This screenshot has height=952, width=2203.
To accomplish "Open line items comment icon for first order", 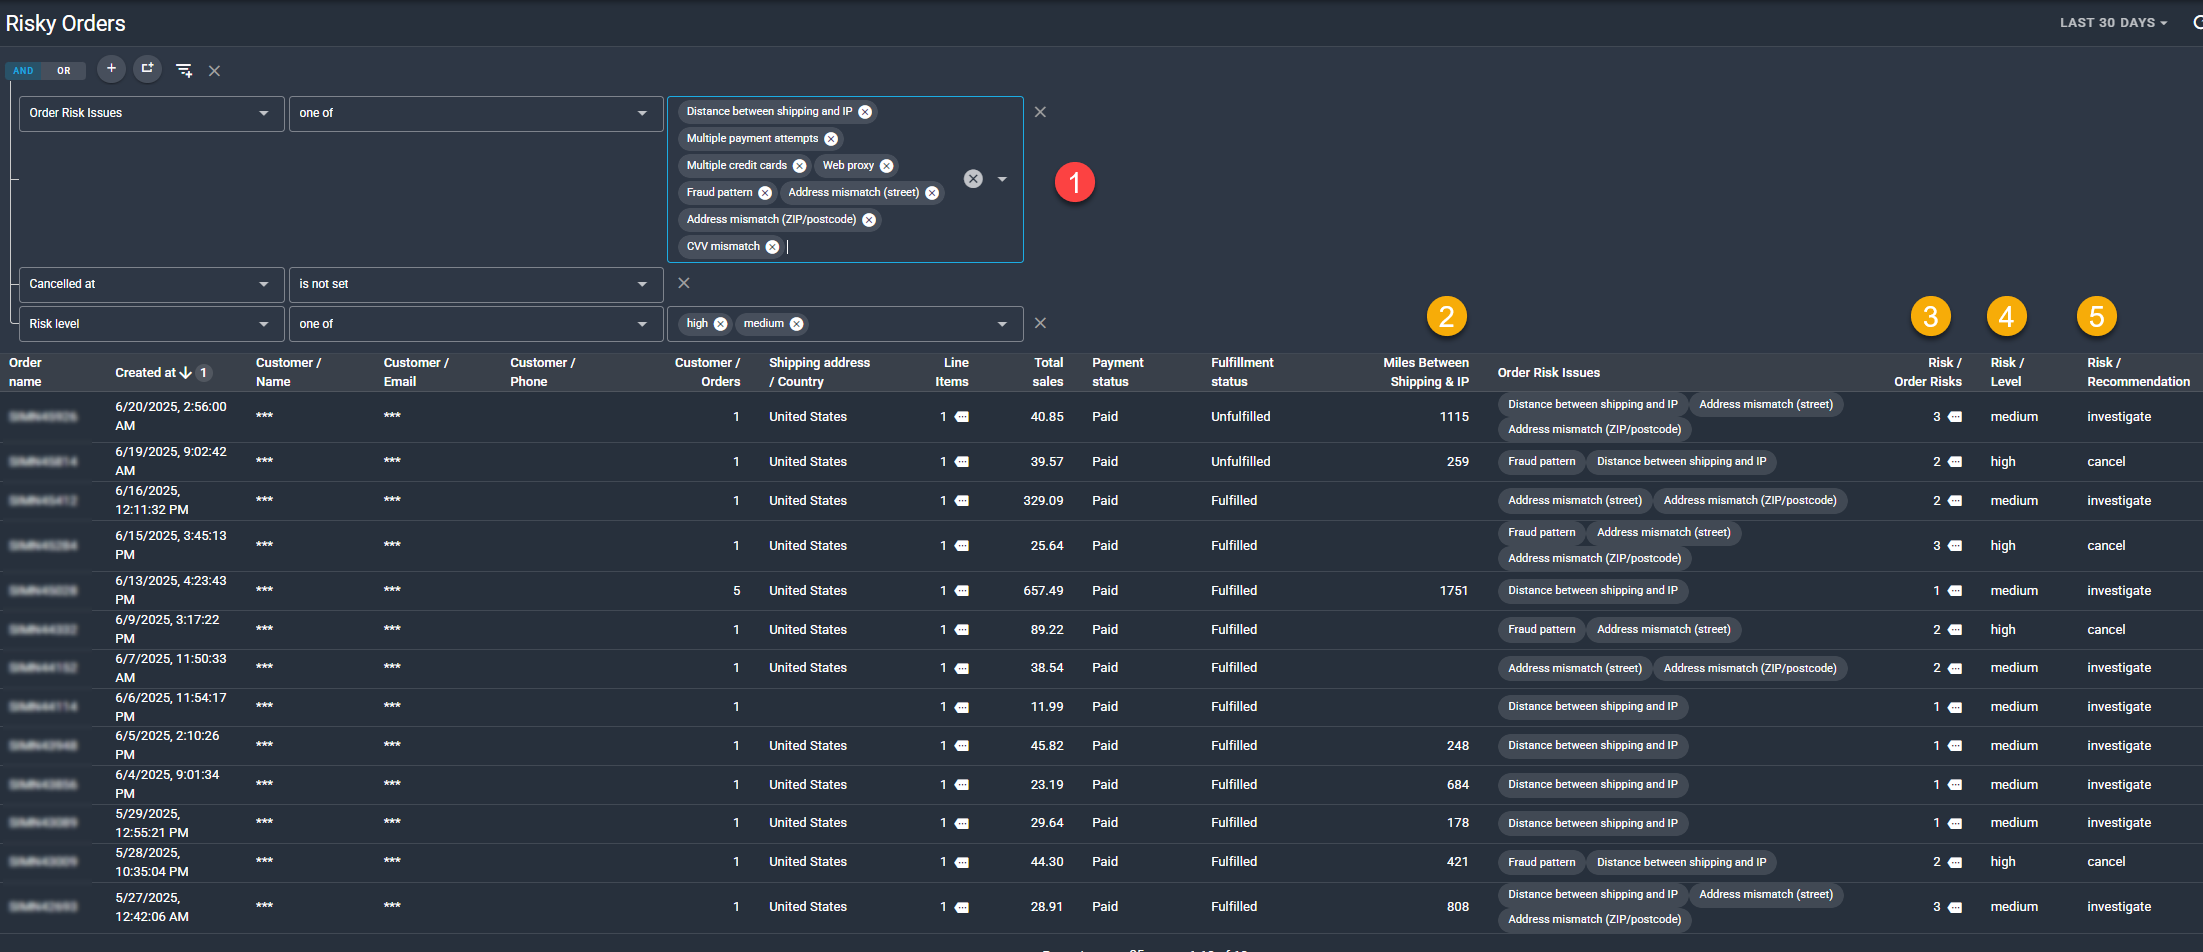I will pyautogui.click(x=962, y=417).
